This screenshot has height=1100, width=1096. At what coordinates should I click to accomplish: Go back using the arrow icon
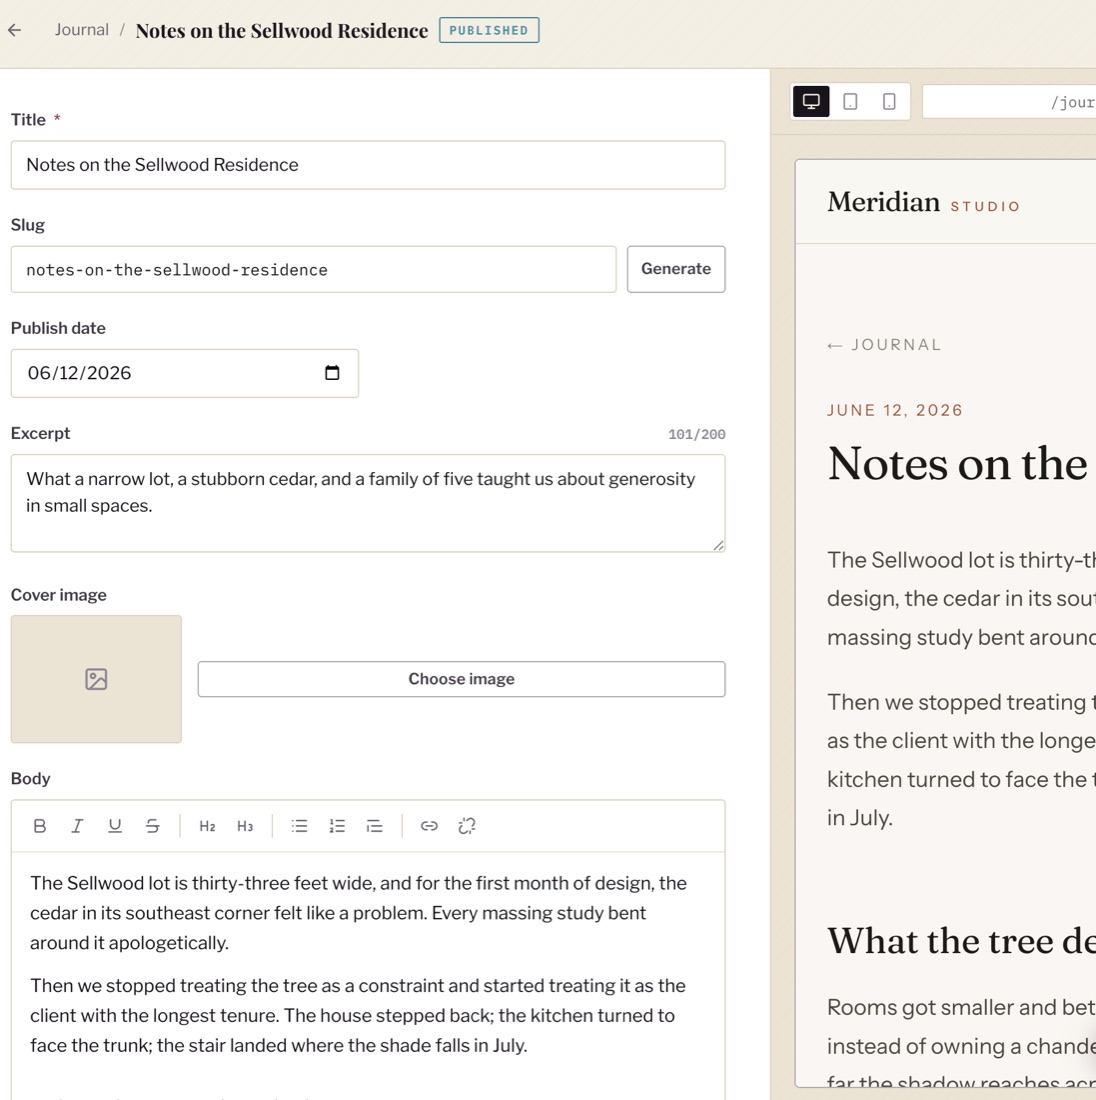15,30
